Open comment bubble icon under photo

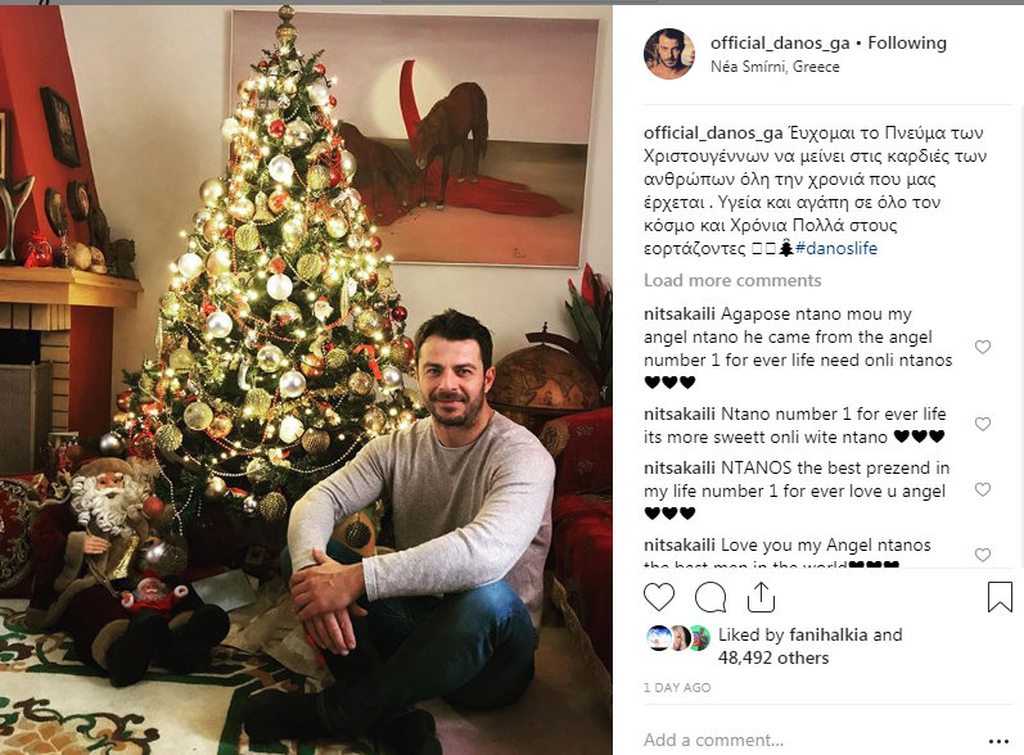coord(711,597)
